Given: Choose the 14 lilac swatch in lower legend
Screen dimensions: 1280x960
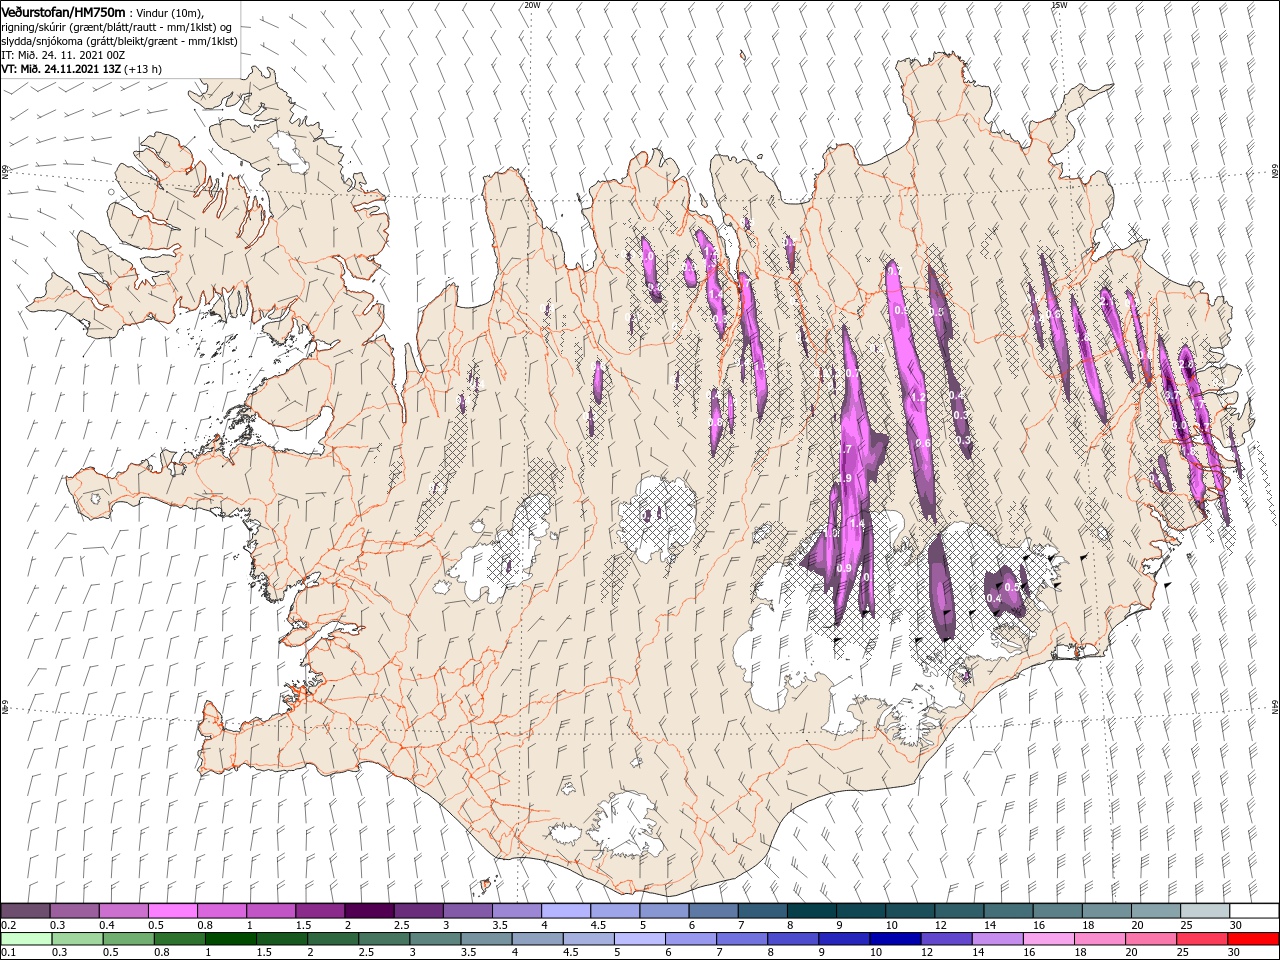Looking at the screenshot, I should (996, 939).
